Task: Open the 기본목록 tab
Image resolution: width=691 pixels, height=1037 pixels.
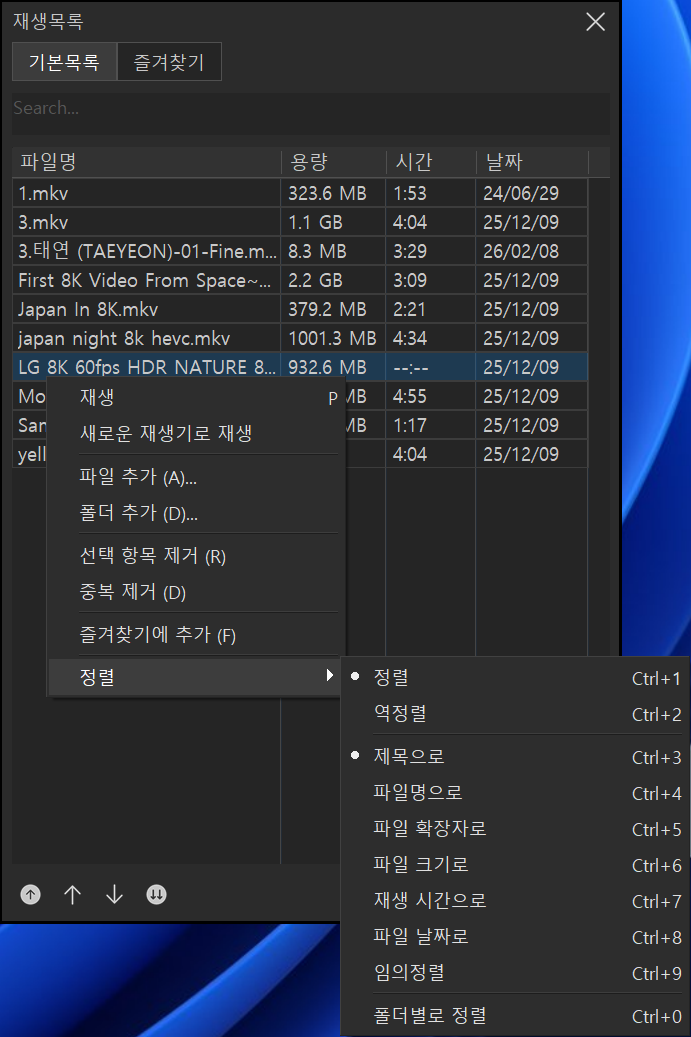Action: coord(64,62)
